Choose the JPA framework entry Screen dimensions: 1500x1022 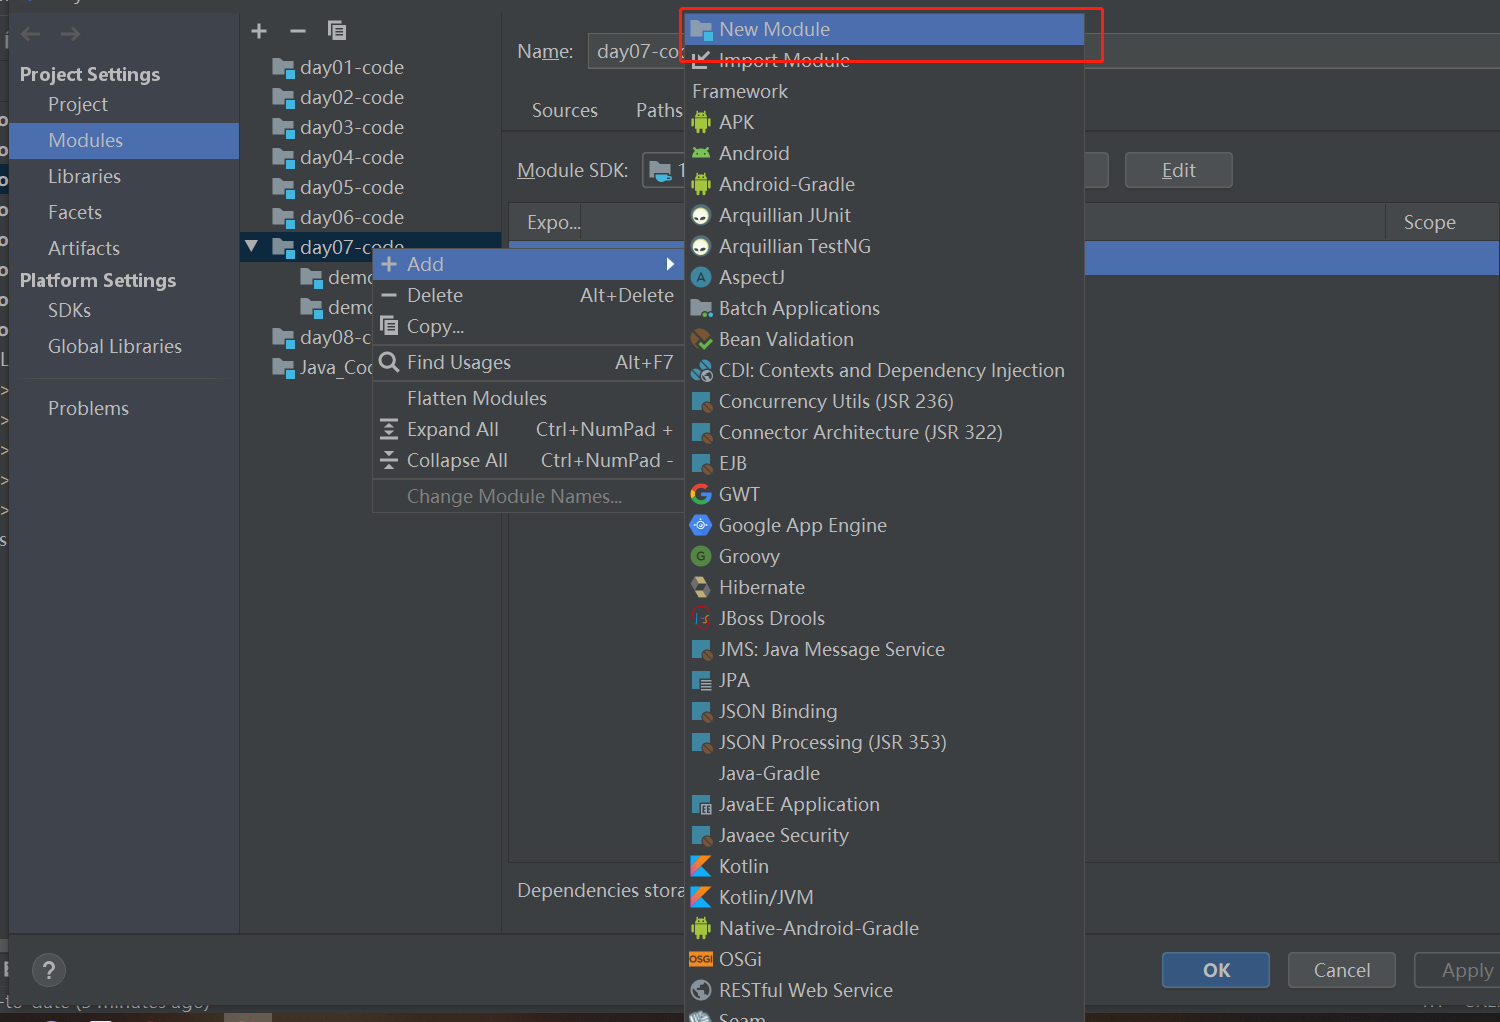[885, 680]
